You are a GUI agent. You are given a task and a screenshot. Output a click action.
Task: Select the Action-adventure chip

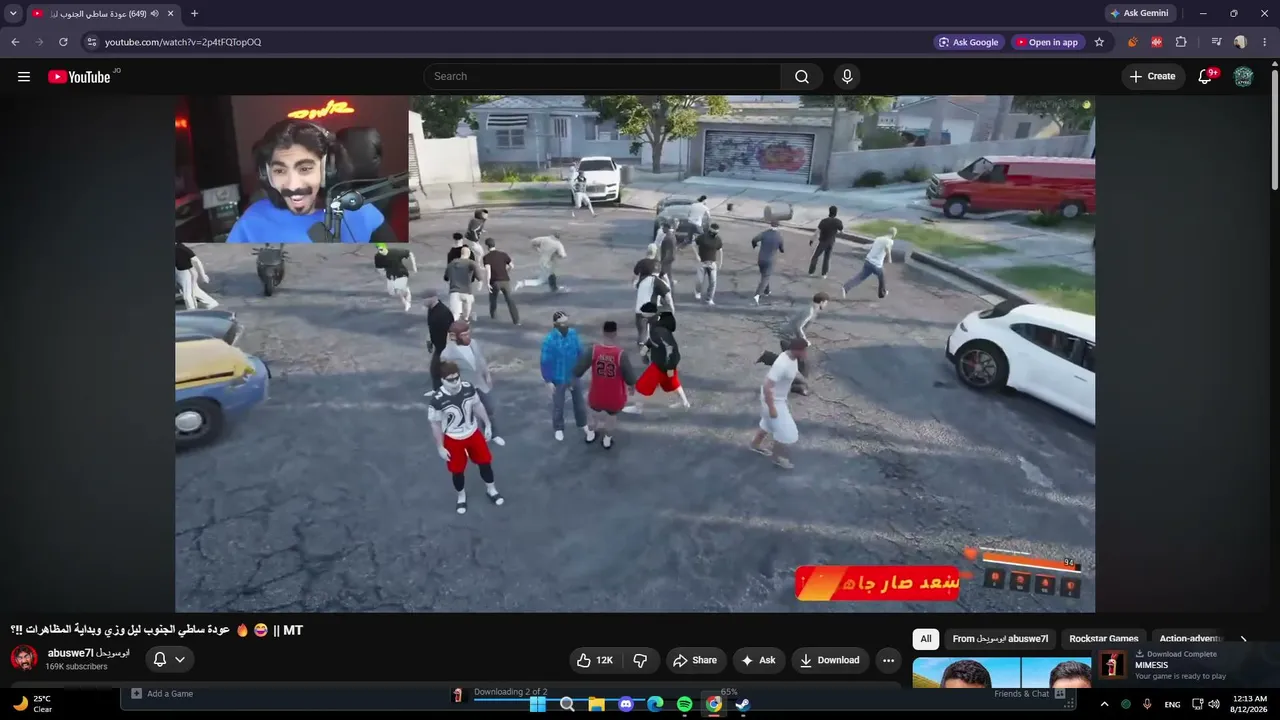(x=1191, y=639)
